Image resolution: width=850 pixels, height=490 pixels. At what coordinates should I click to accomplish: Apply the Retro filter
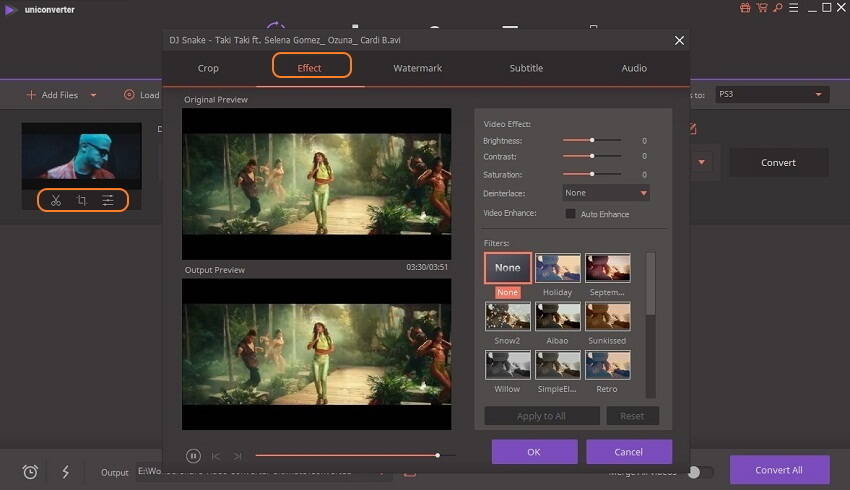[608, 365]
